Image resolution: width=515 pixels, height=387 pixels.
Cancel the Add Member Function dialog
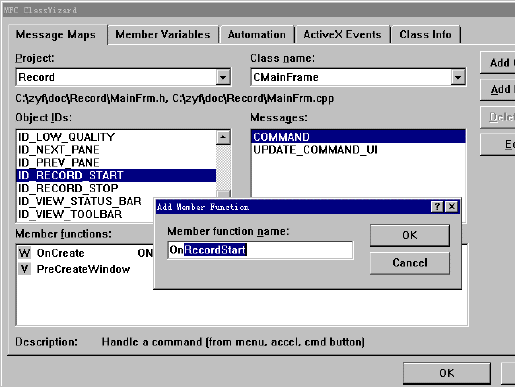pos(410,263)
